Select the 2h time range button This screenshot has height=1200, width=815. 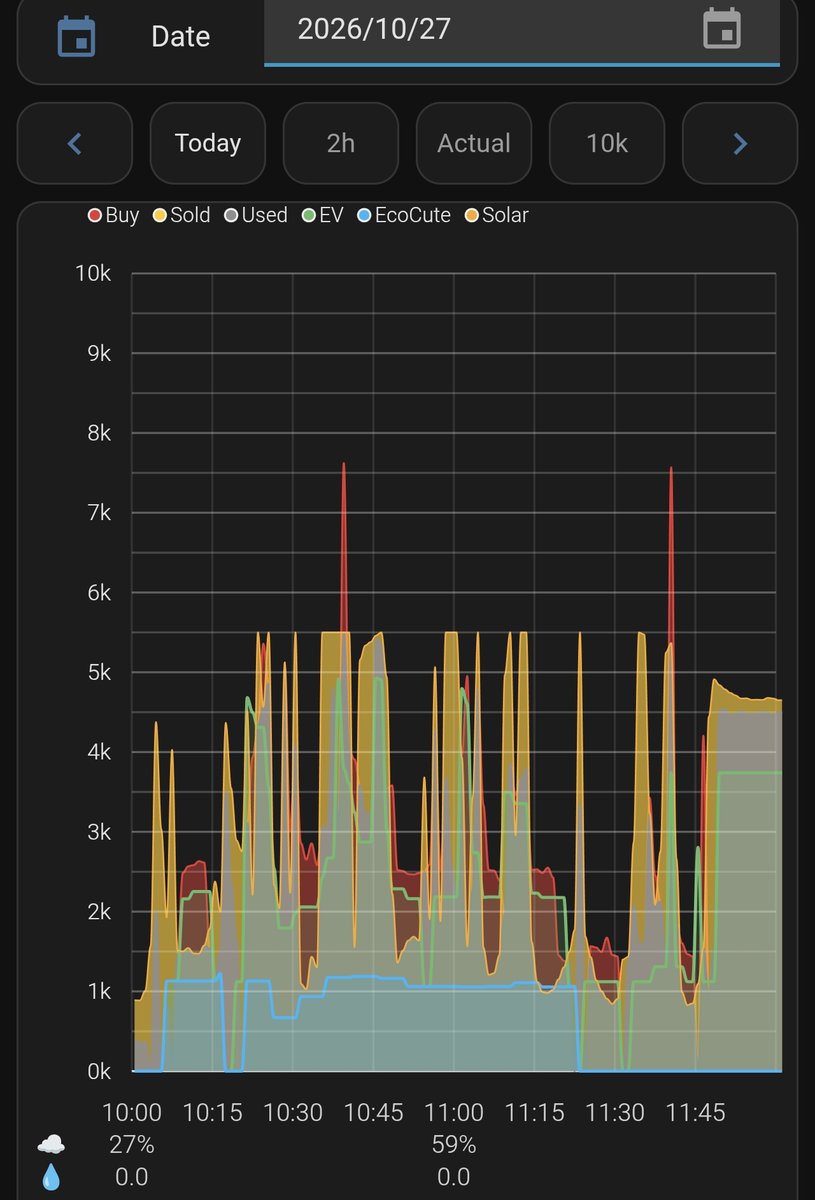pyautogui.click(x=341, y=143)
